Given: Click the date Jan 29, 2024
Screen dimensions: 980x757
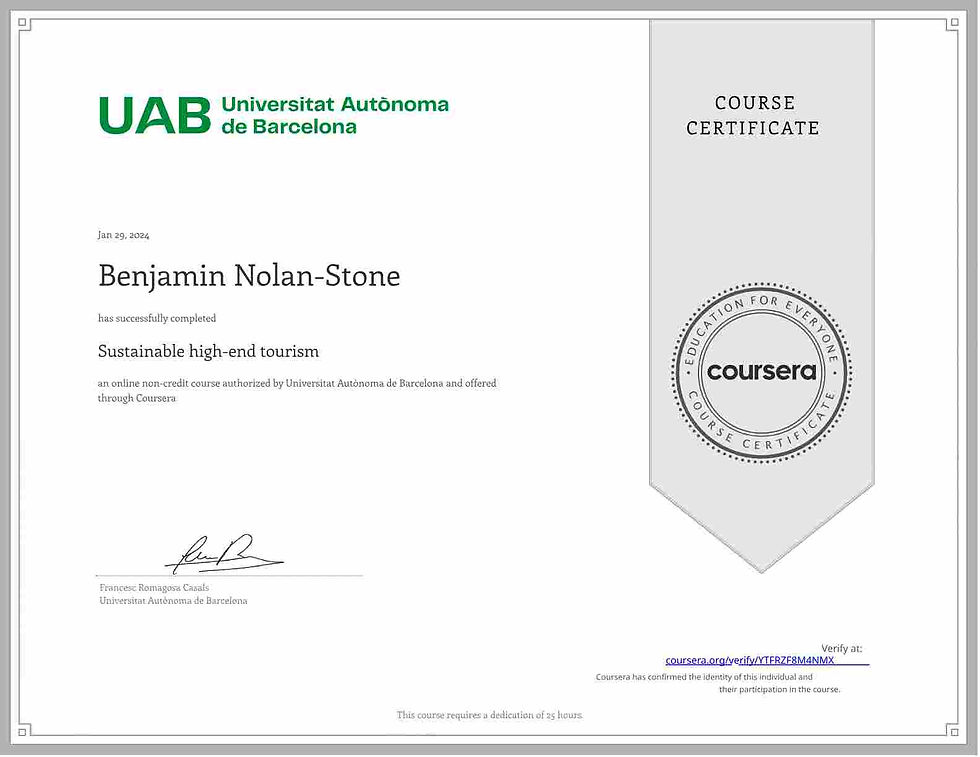Looking at the screenshot, I should [123, 235].
